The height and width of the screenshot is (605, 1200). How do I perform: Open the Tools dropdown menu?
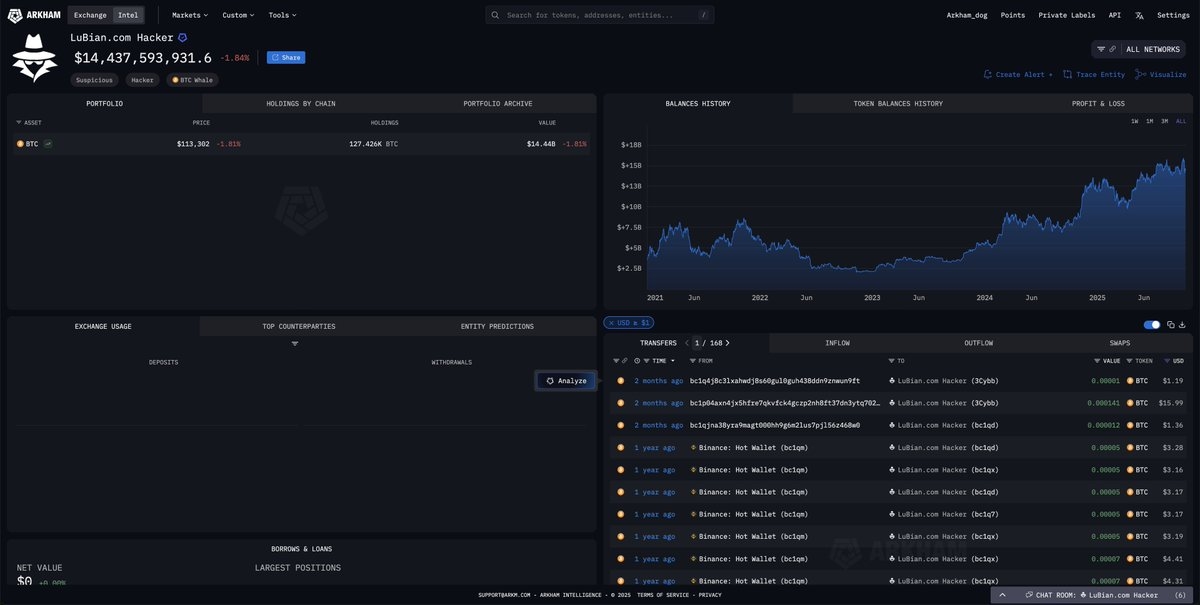(282, 15)
